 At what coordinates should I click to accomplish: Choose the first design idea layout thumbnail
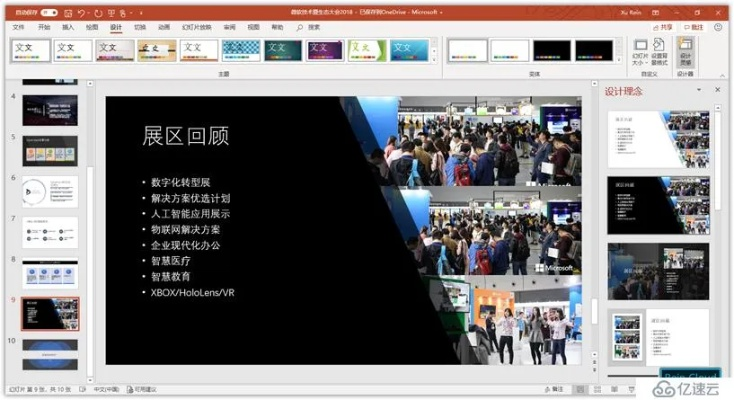[x=658, y=138]
